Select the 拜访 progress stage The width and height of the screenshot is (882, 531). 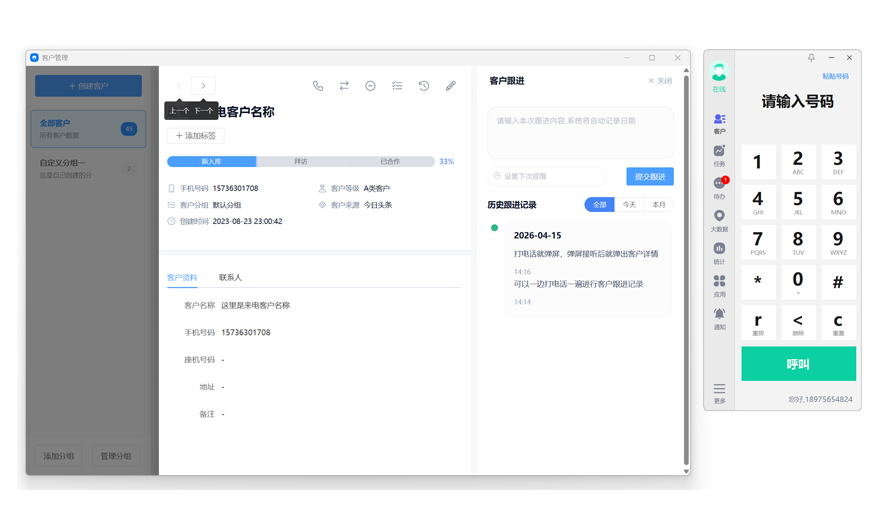[300, 161]
